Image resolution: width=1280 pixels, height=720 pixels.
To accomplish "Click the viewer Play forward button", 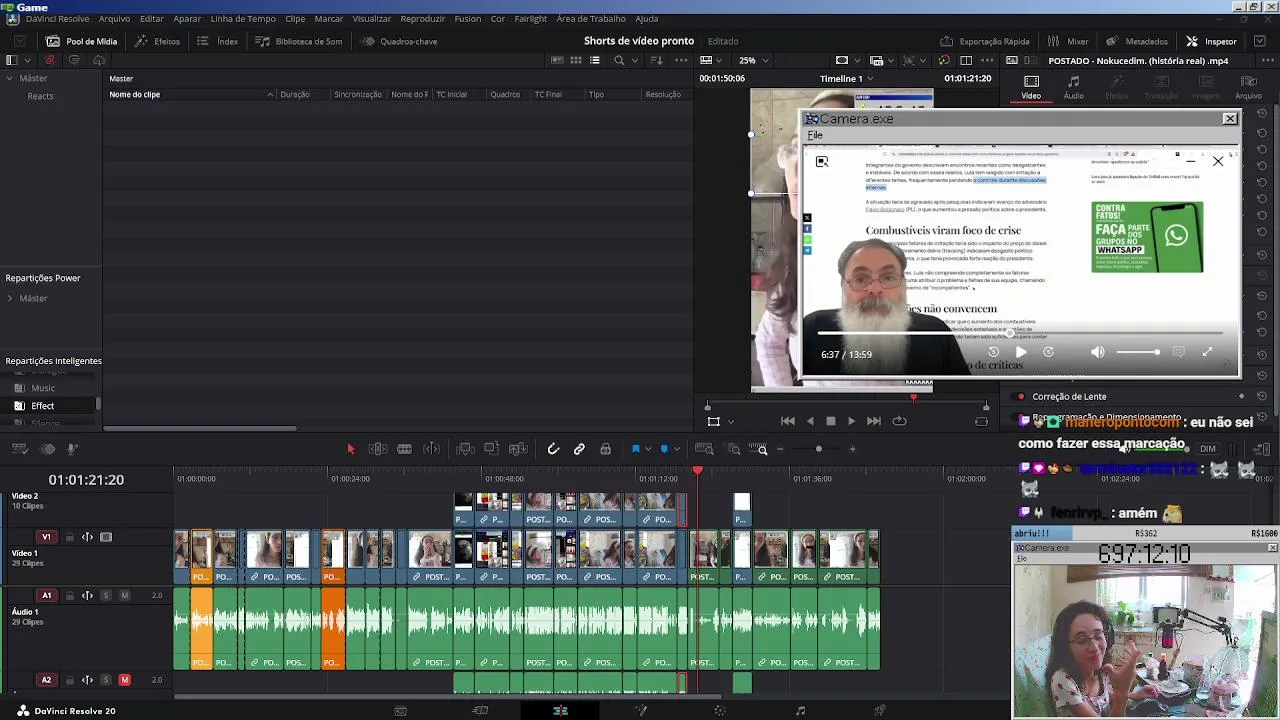I will [x=851, y=421].
